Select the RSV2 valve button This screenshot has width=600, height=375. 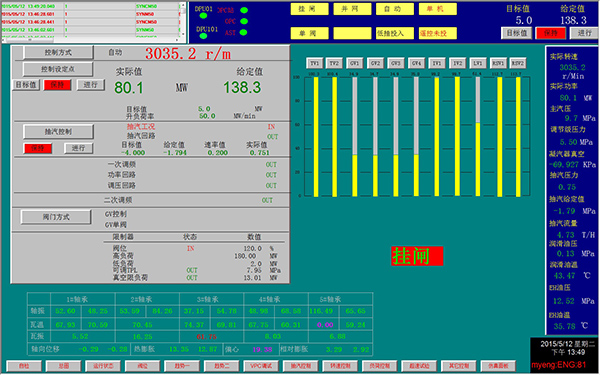click(x=518, y=63)
